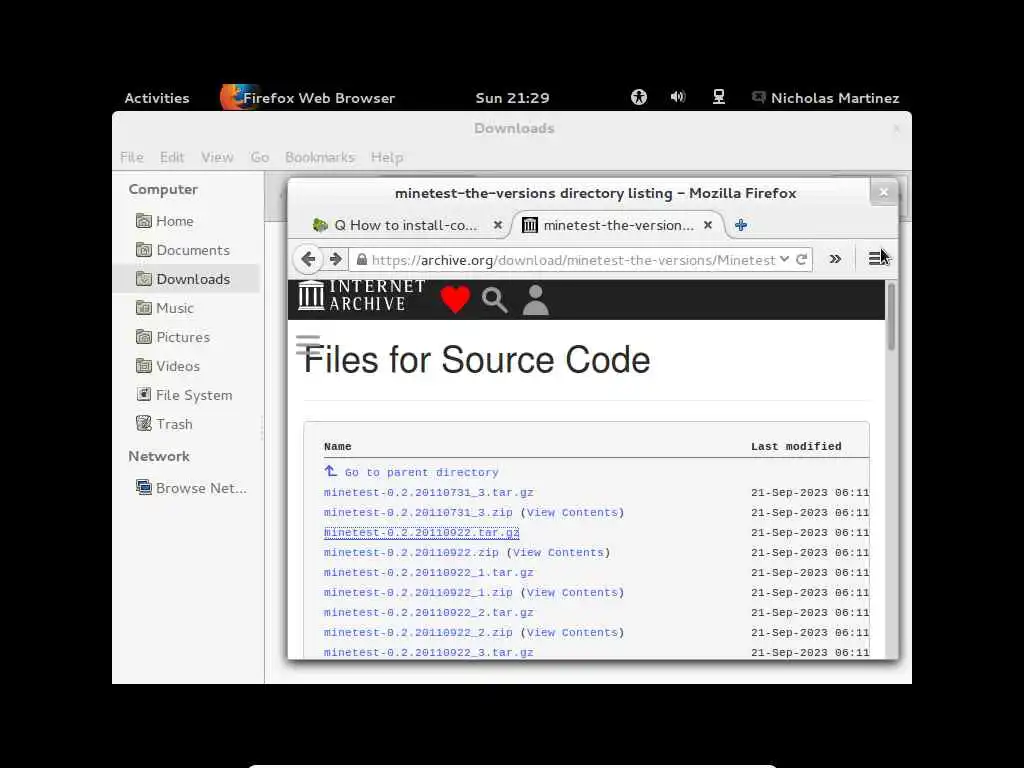The height and width of the screenshot is (768, 1024).
Task: Open the URL history dropdown arrow
Action: tap(784, 259)
